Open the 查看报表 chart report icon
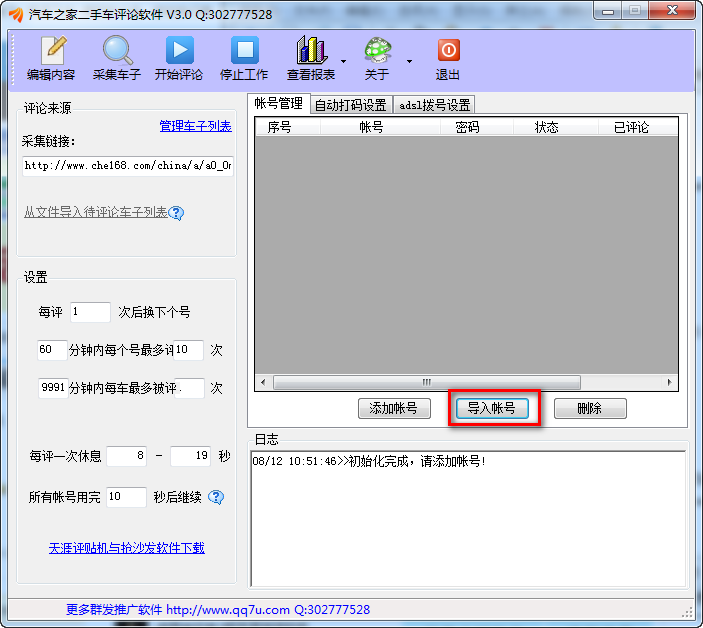The width and height of the screenshot is (703, 628). pyautogui.click(x=310, y=50)
